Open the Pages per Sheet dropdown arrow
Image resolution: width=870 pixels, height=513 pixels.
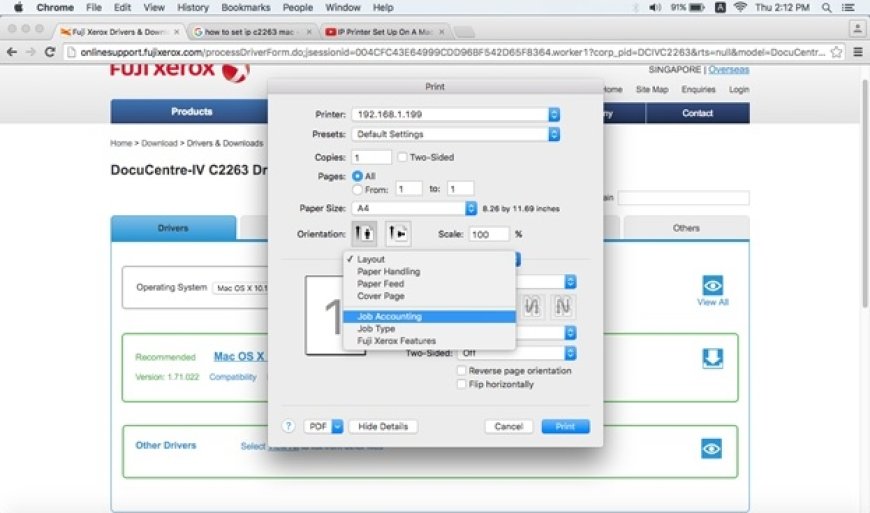click(x=570, y=282)
